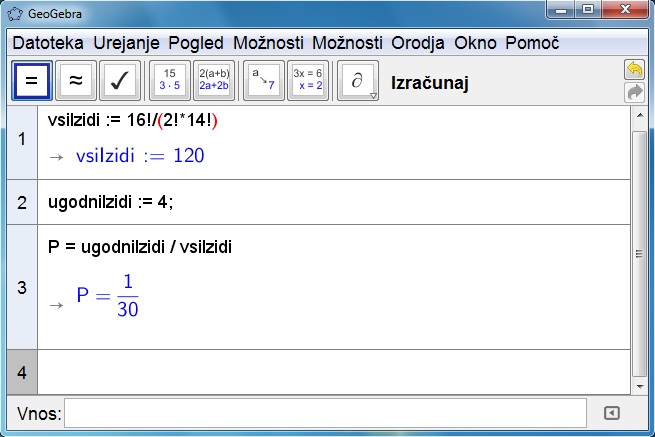
Task: Open the Datoteka menu
Action: point(48,43)
